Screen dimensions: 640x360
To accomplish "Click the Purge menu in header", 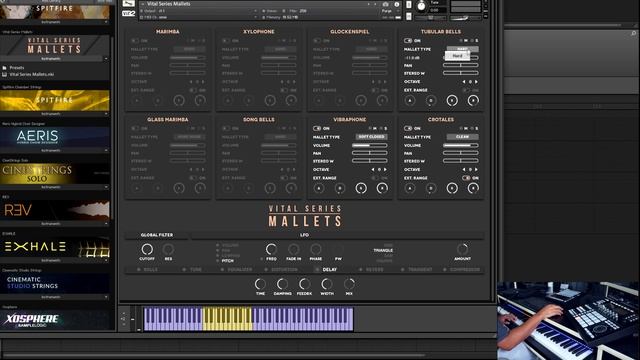I will 386,11.
